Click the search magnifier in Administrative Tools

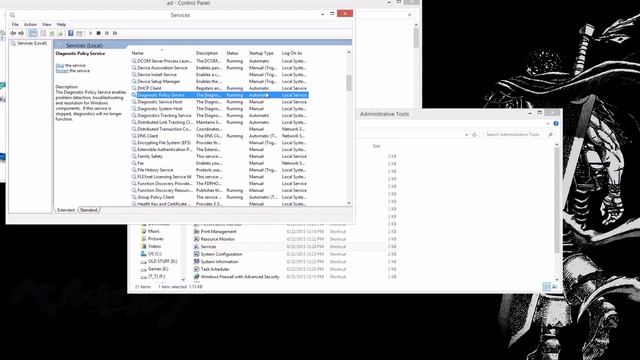550,134
